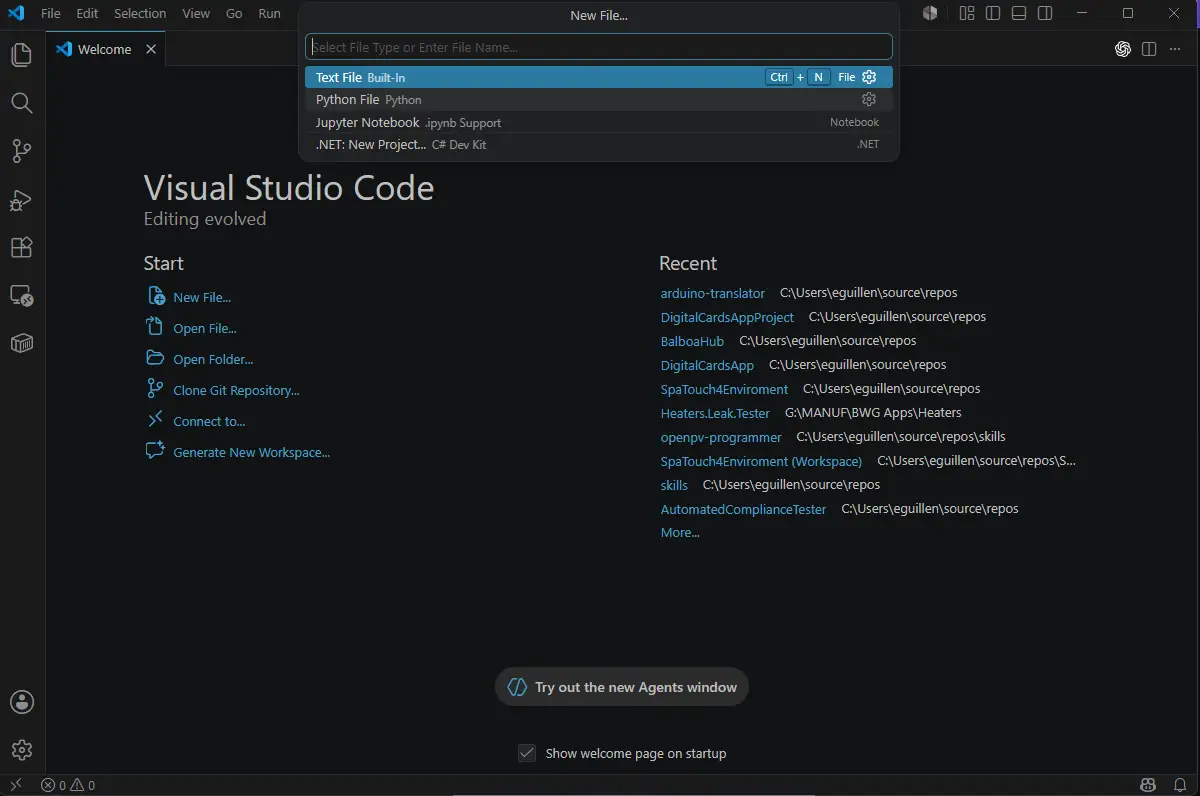The height and width of the screenshot is (796, 1200).
Task: Toggle the Primary Side Bar visibility
Action: [x=993, y=14]
